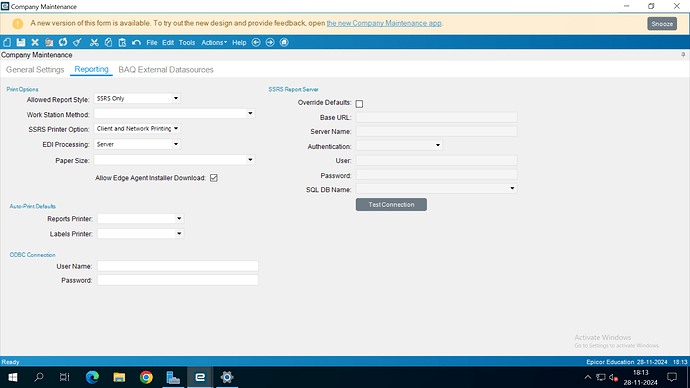Click the Attachments toolbar icon

[49, 42]
